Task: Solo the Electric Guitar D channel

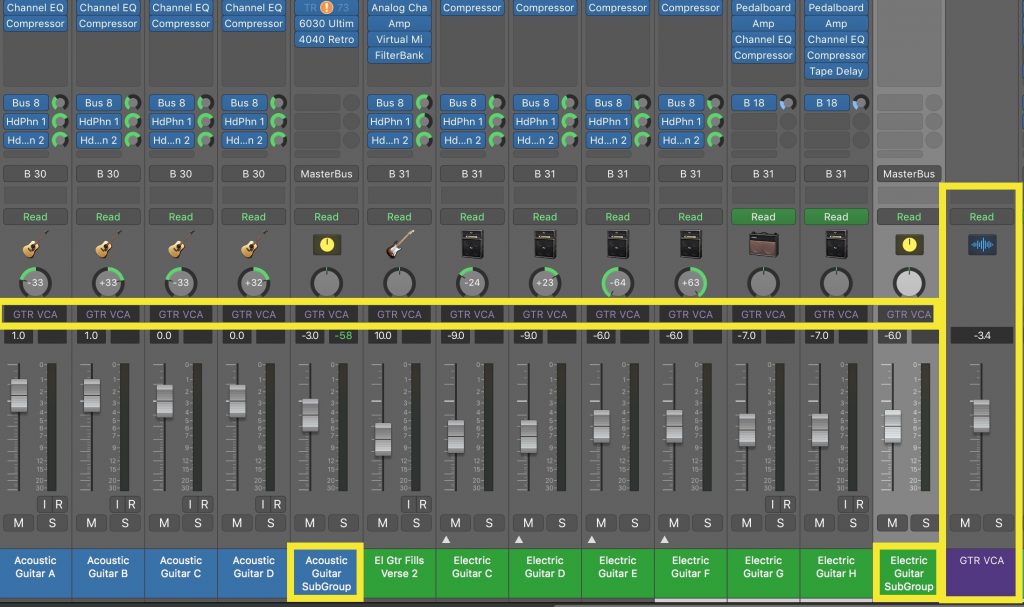Action: [x=560, y=523]
